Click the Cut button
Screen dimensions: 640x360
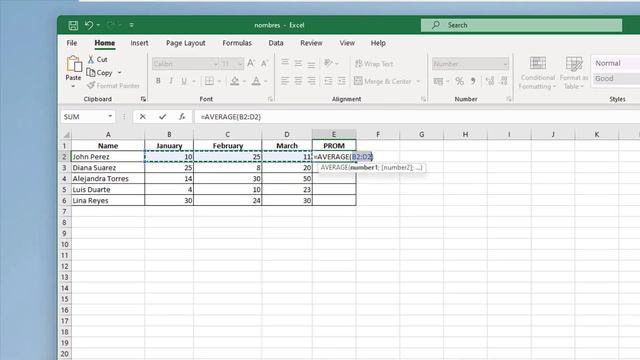98,60
